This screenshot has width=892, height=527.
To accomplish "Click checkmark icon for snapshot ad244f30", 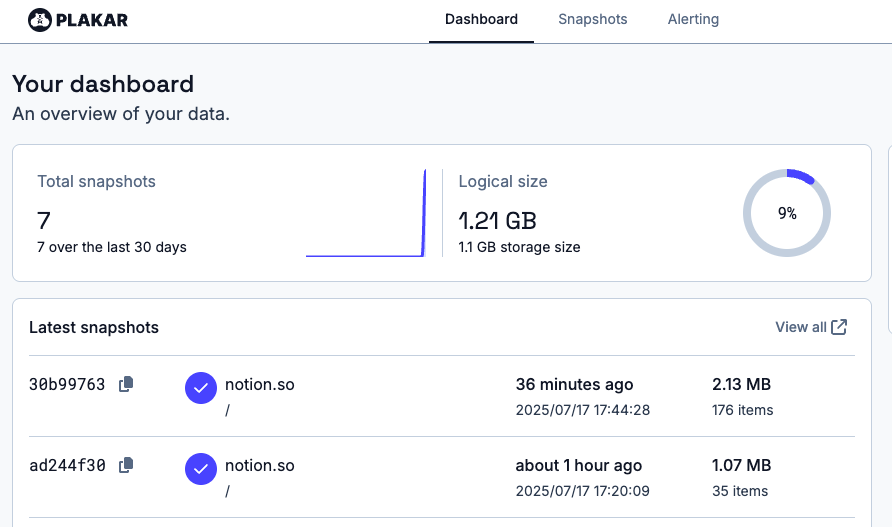I will 201,469.
